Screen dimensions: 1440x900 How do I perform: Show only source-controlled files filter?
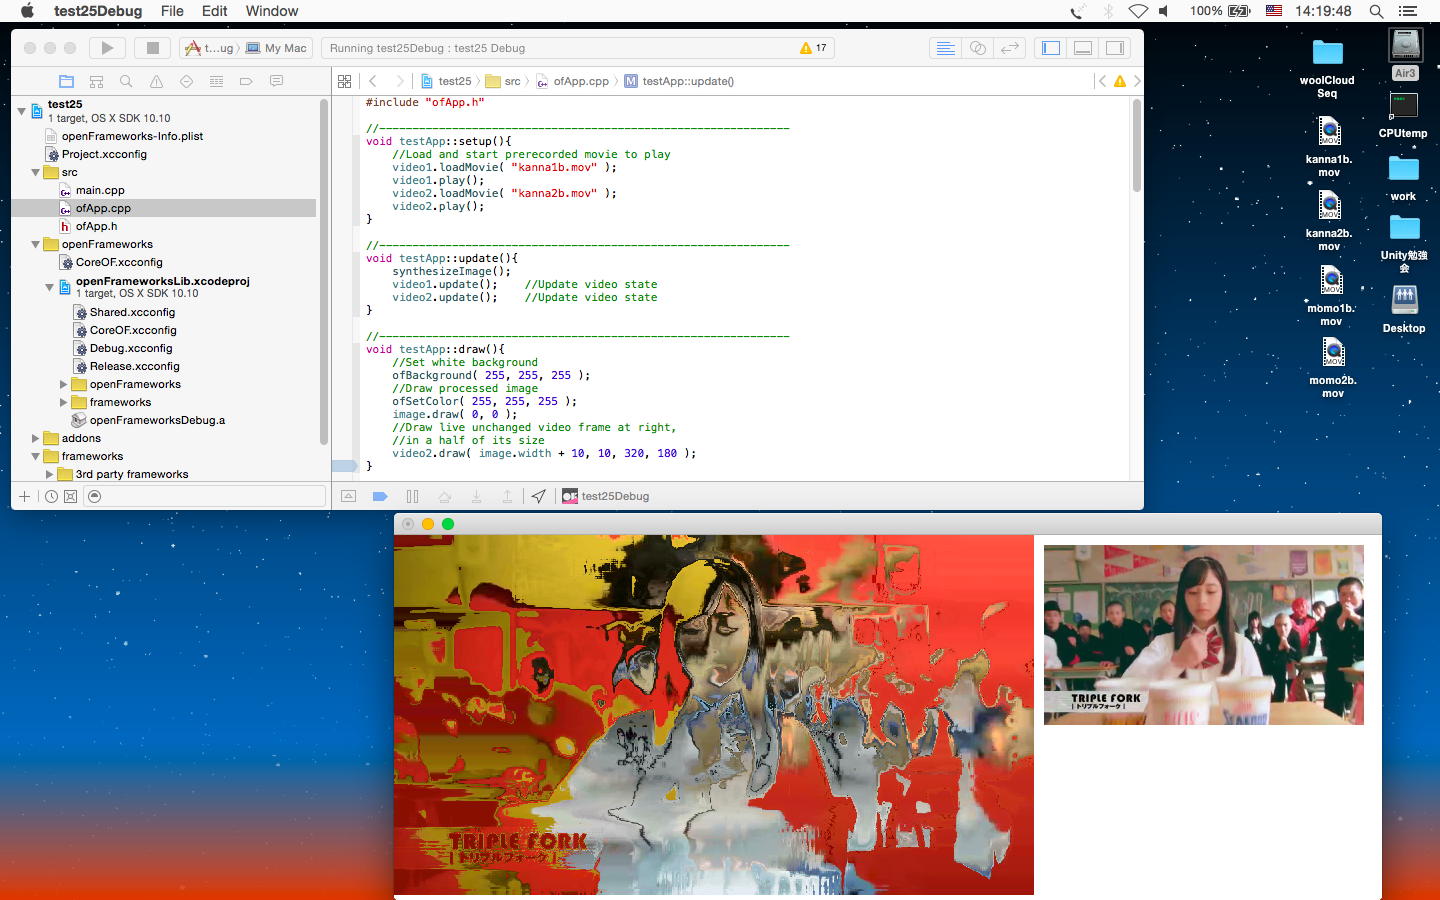(70, 496)
